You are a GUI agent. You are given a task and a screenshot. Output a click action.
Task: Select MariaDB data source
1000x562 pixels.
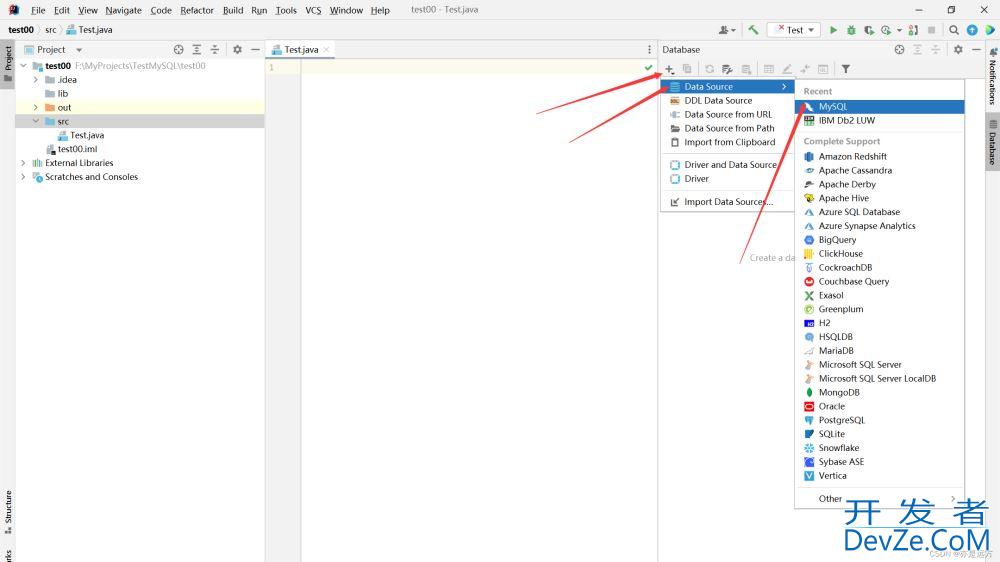pos(879,350)
